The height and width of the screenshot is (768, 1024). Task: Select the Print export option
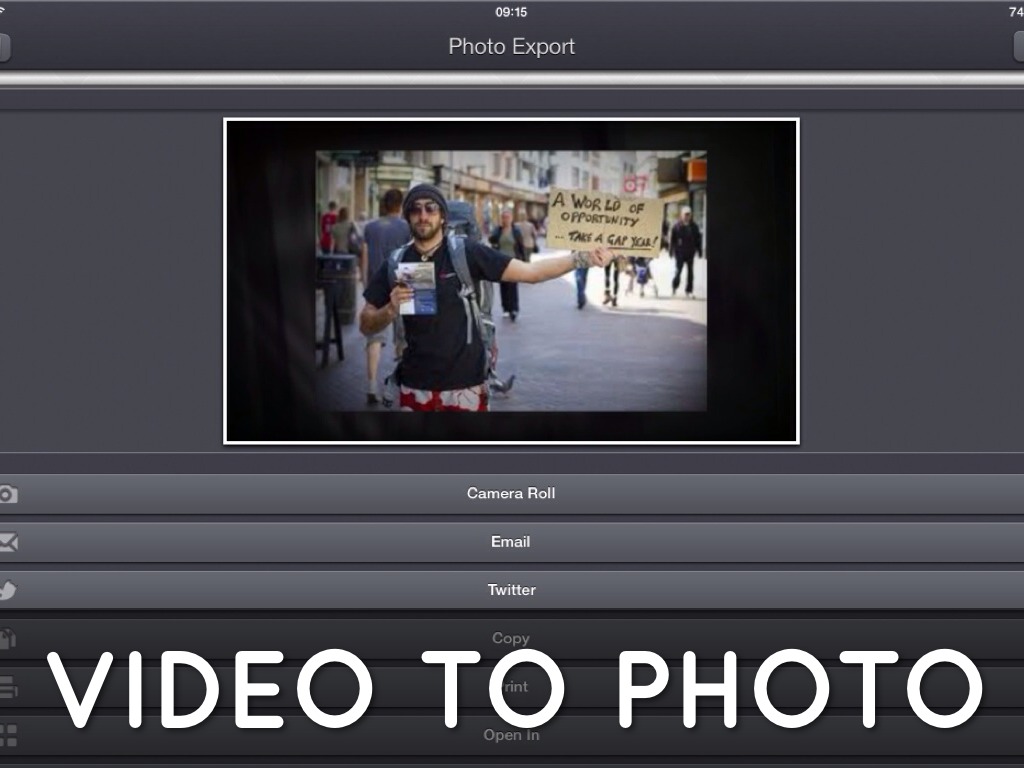[511, 687]
